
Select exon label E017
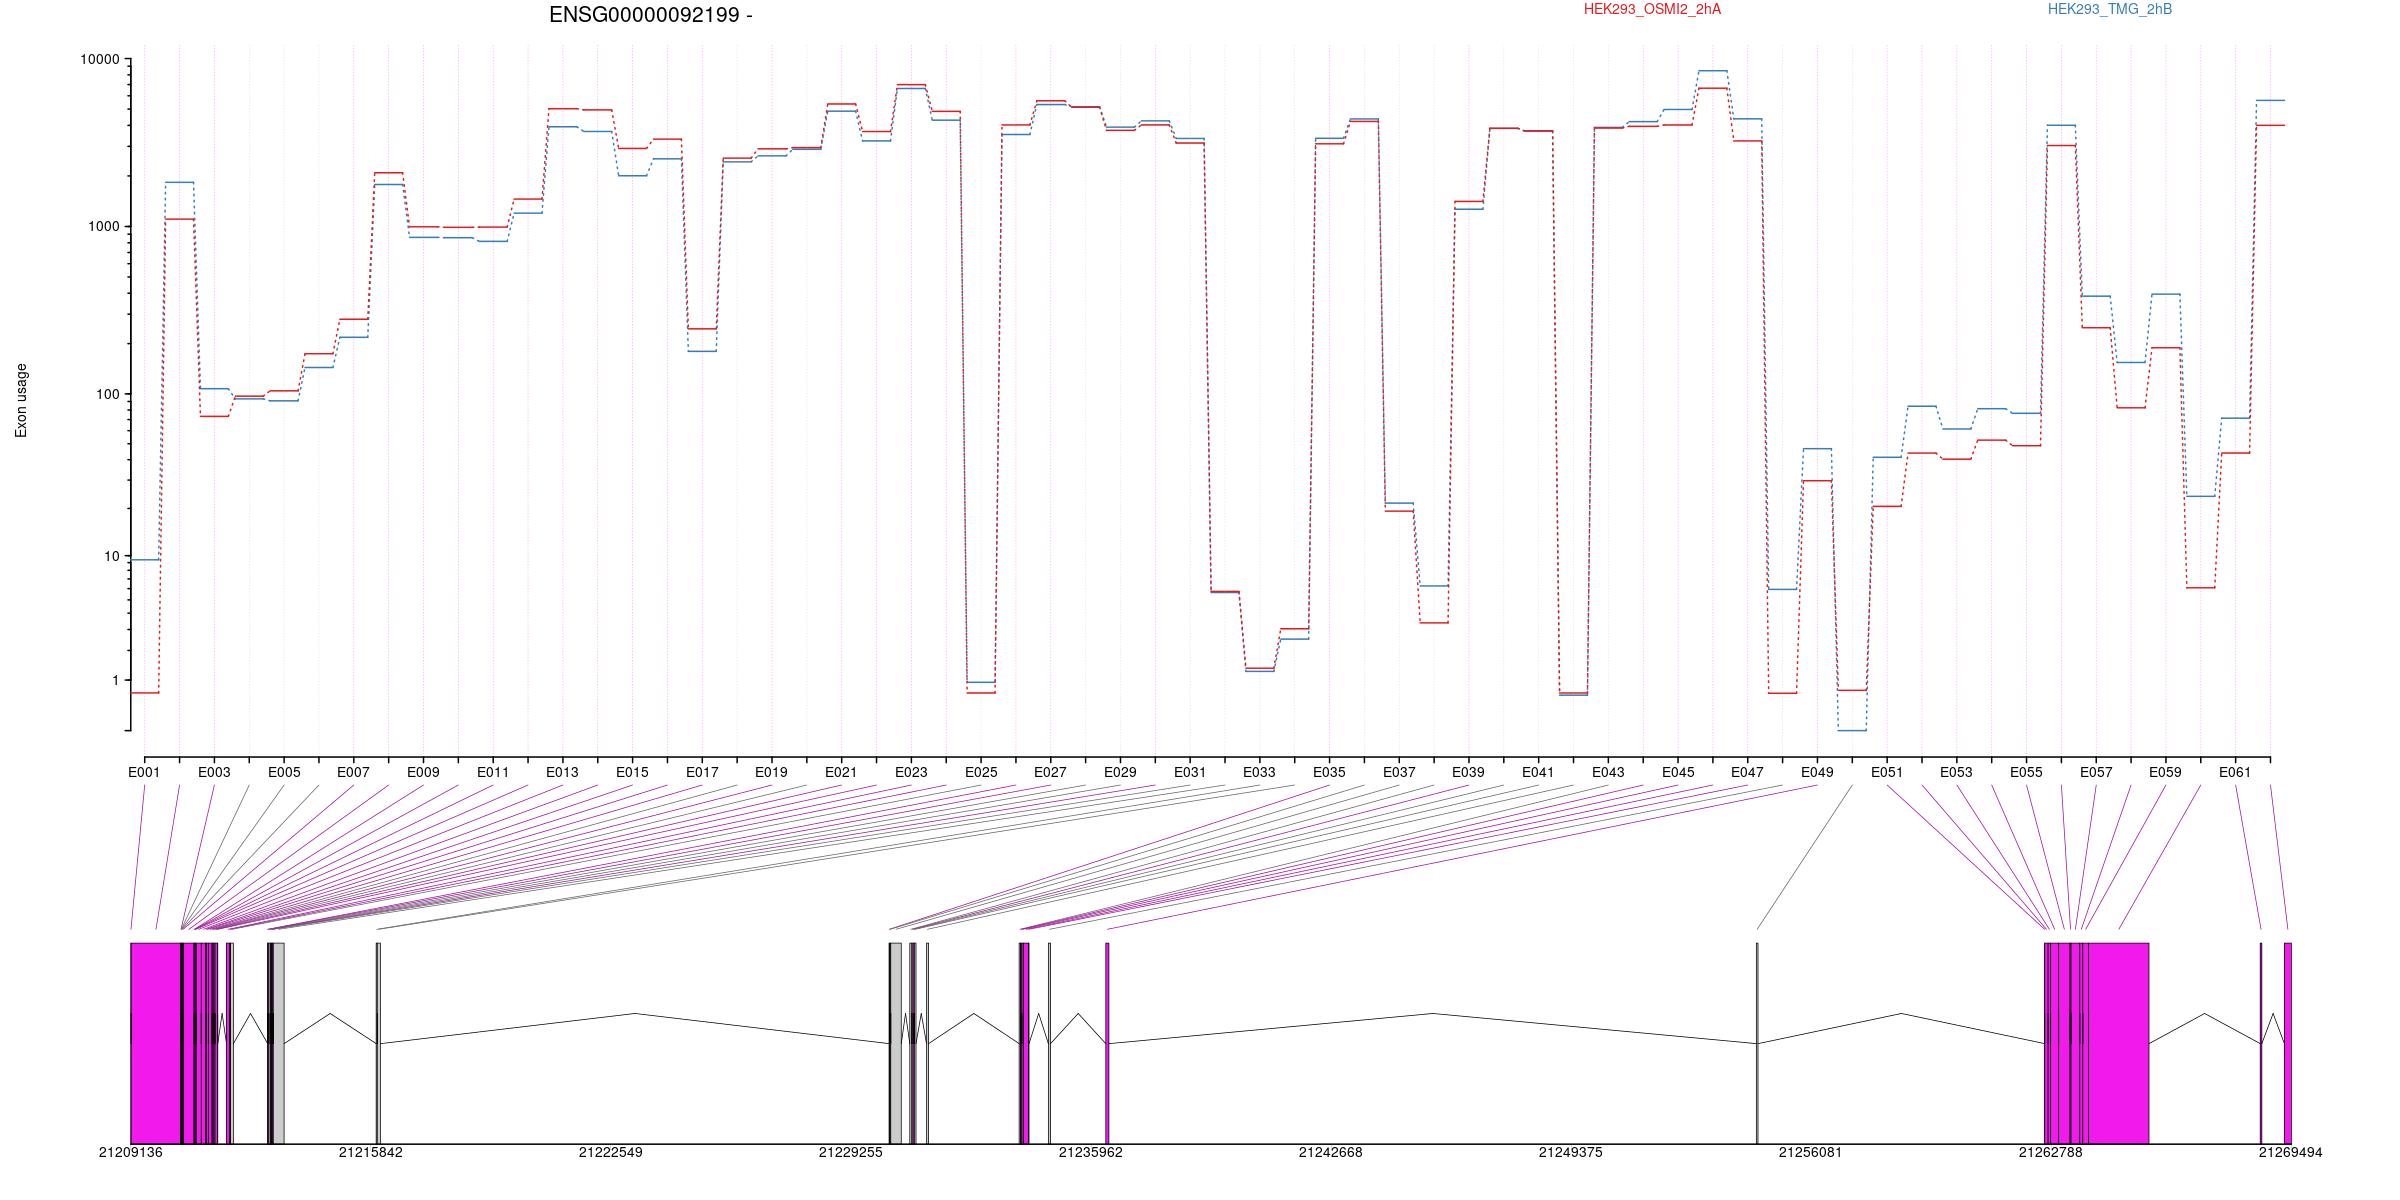tap(702, 772)
